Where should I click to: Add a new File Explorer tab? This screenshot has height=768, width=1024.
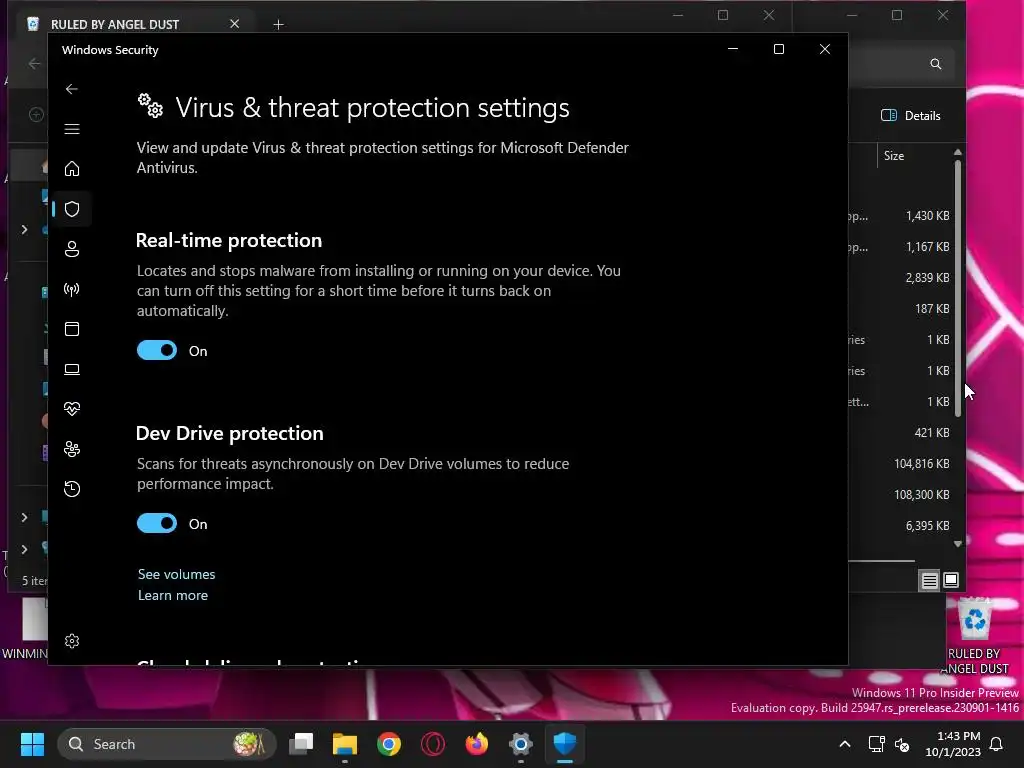coord(278,25)
